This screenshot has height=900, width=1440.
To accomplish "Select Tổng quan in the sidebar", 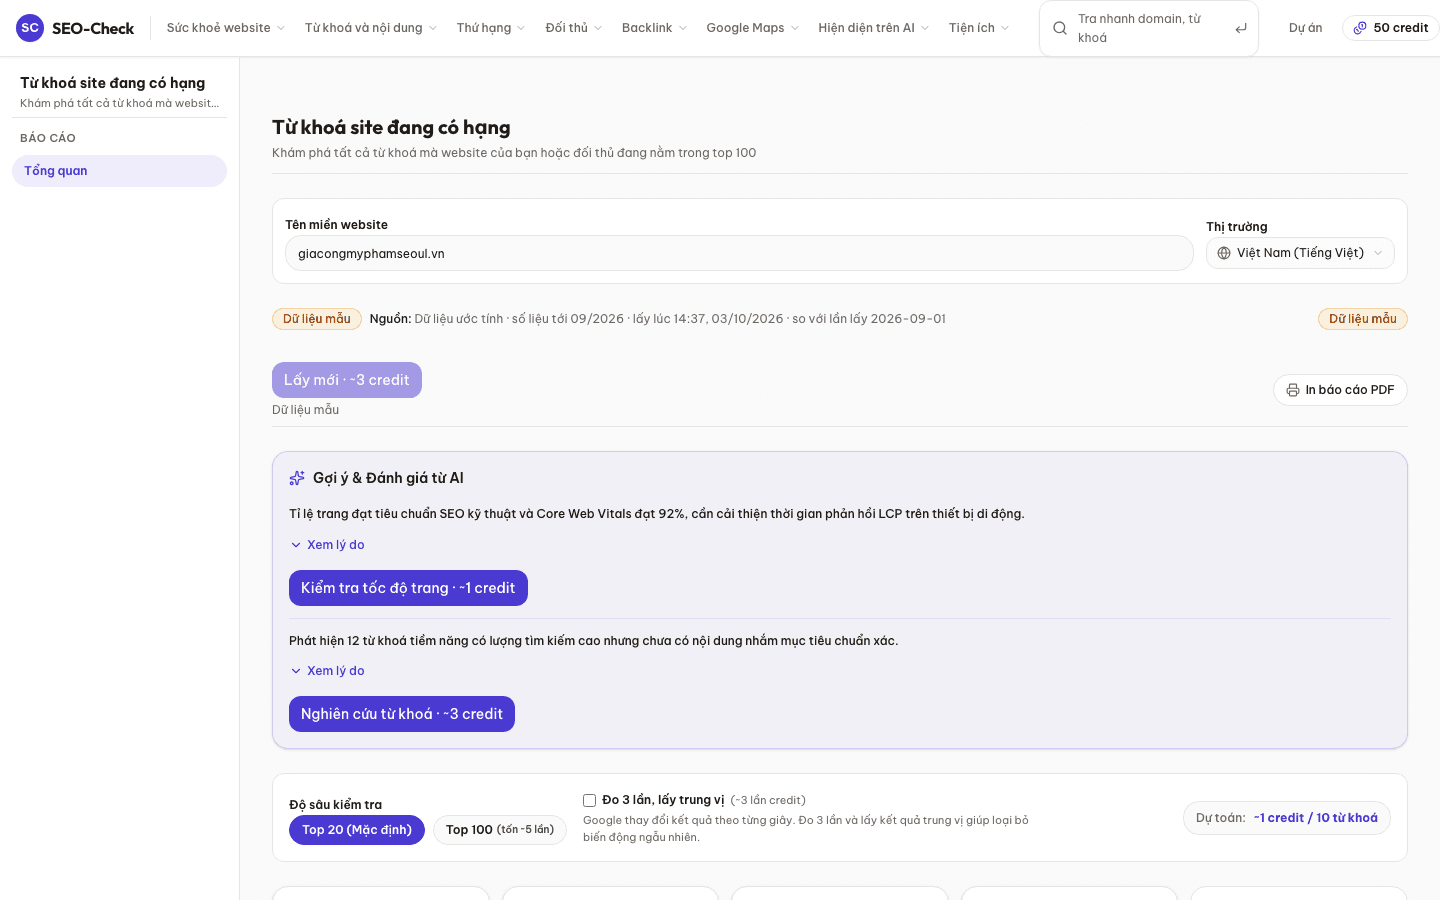I will point(119,171).
